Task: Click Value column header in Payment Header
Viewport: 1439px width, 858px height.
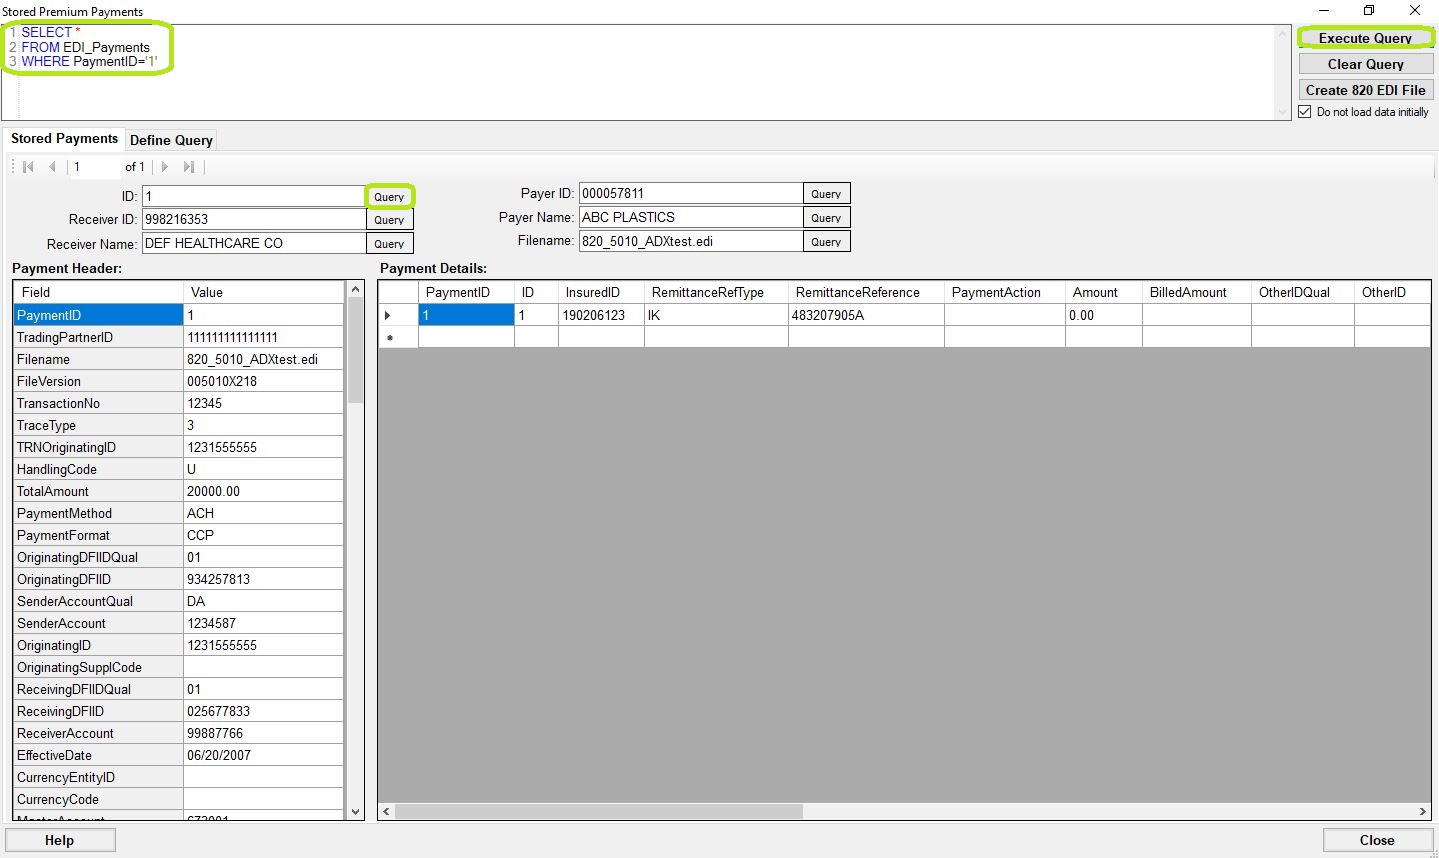Action: click(x=264, y=292)
